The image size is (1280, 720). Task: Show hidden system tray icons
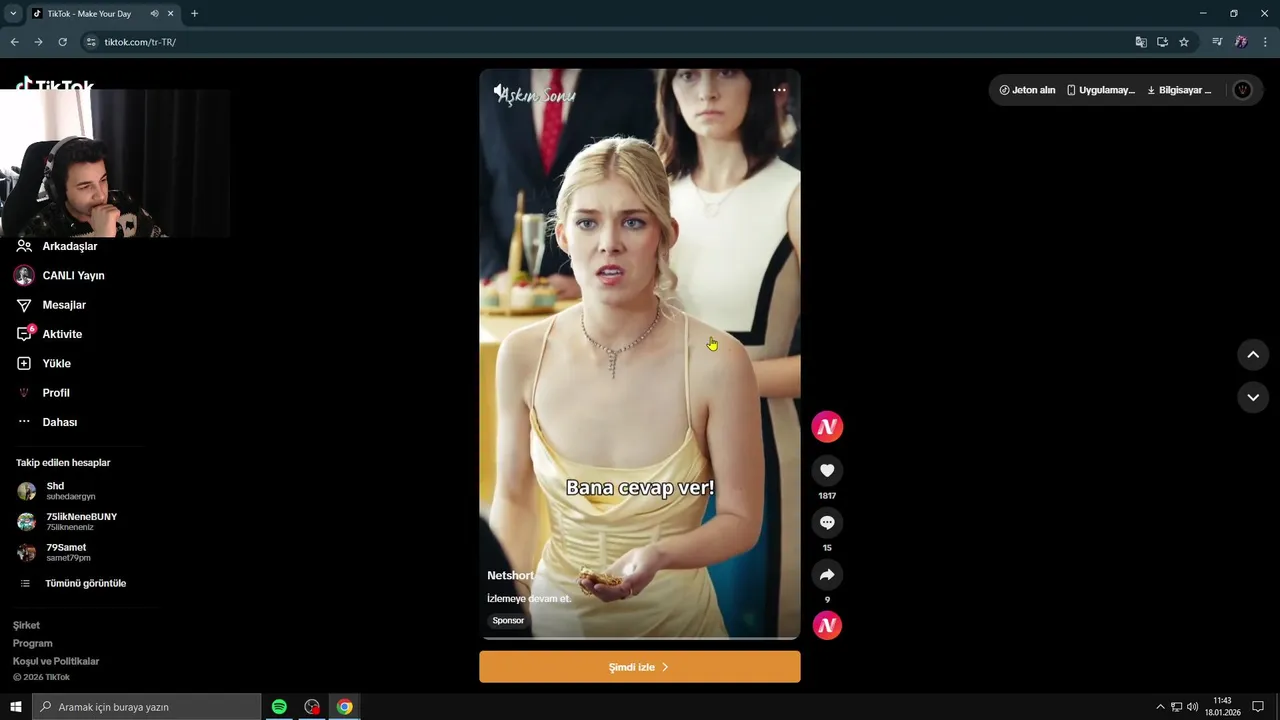pyautogui.click(x=1160, y=707)
